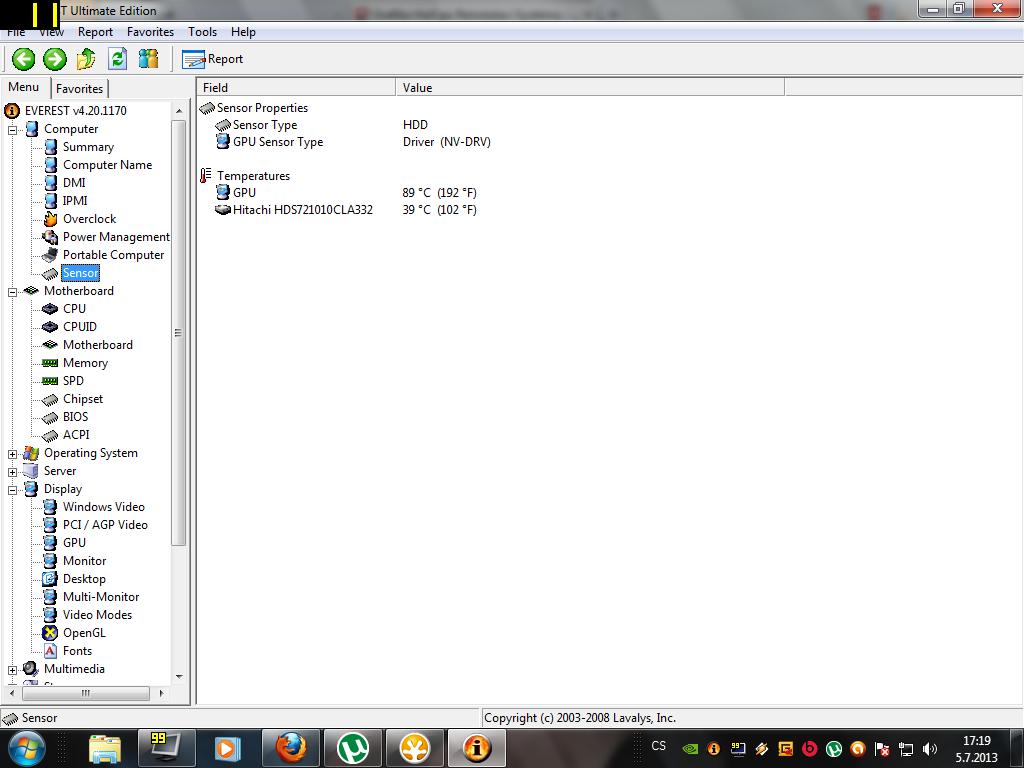
Task: Click the GPU temperature row
Action: tap(346, 193)
